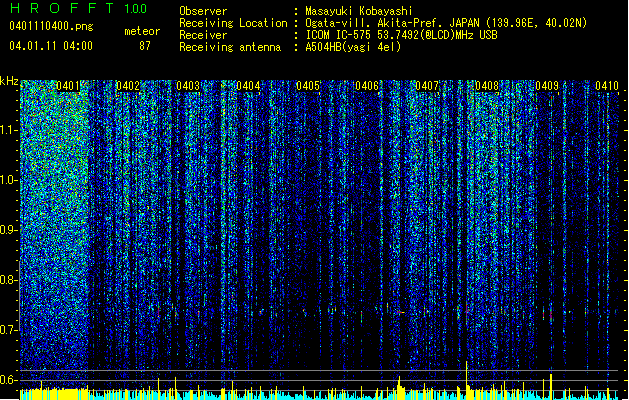Click the 1.1 kHz axis label

(8, 130)
